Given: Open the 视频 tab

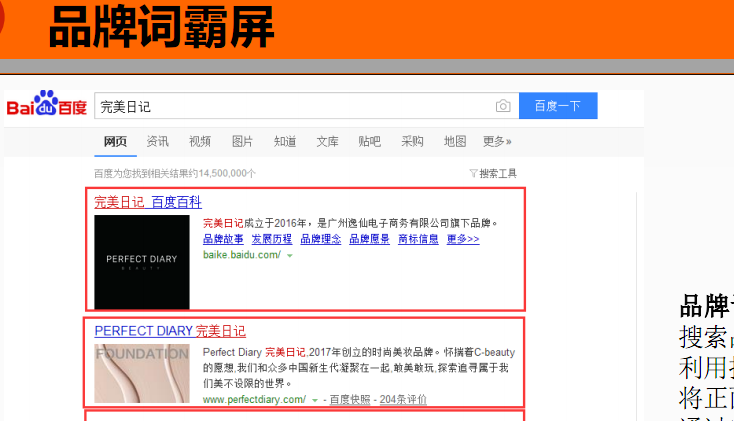Looking at the screenshot, I should [200, 141].
